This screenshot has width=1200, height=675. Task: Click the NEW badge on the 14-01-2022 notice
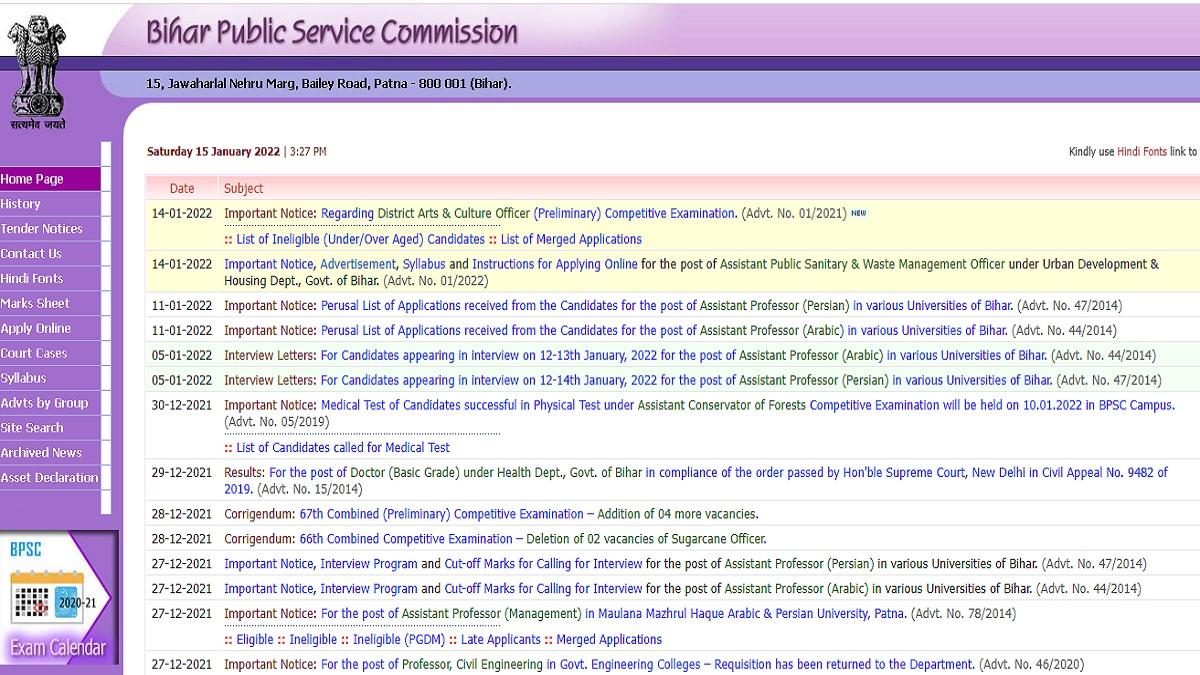859,211
